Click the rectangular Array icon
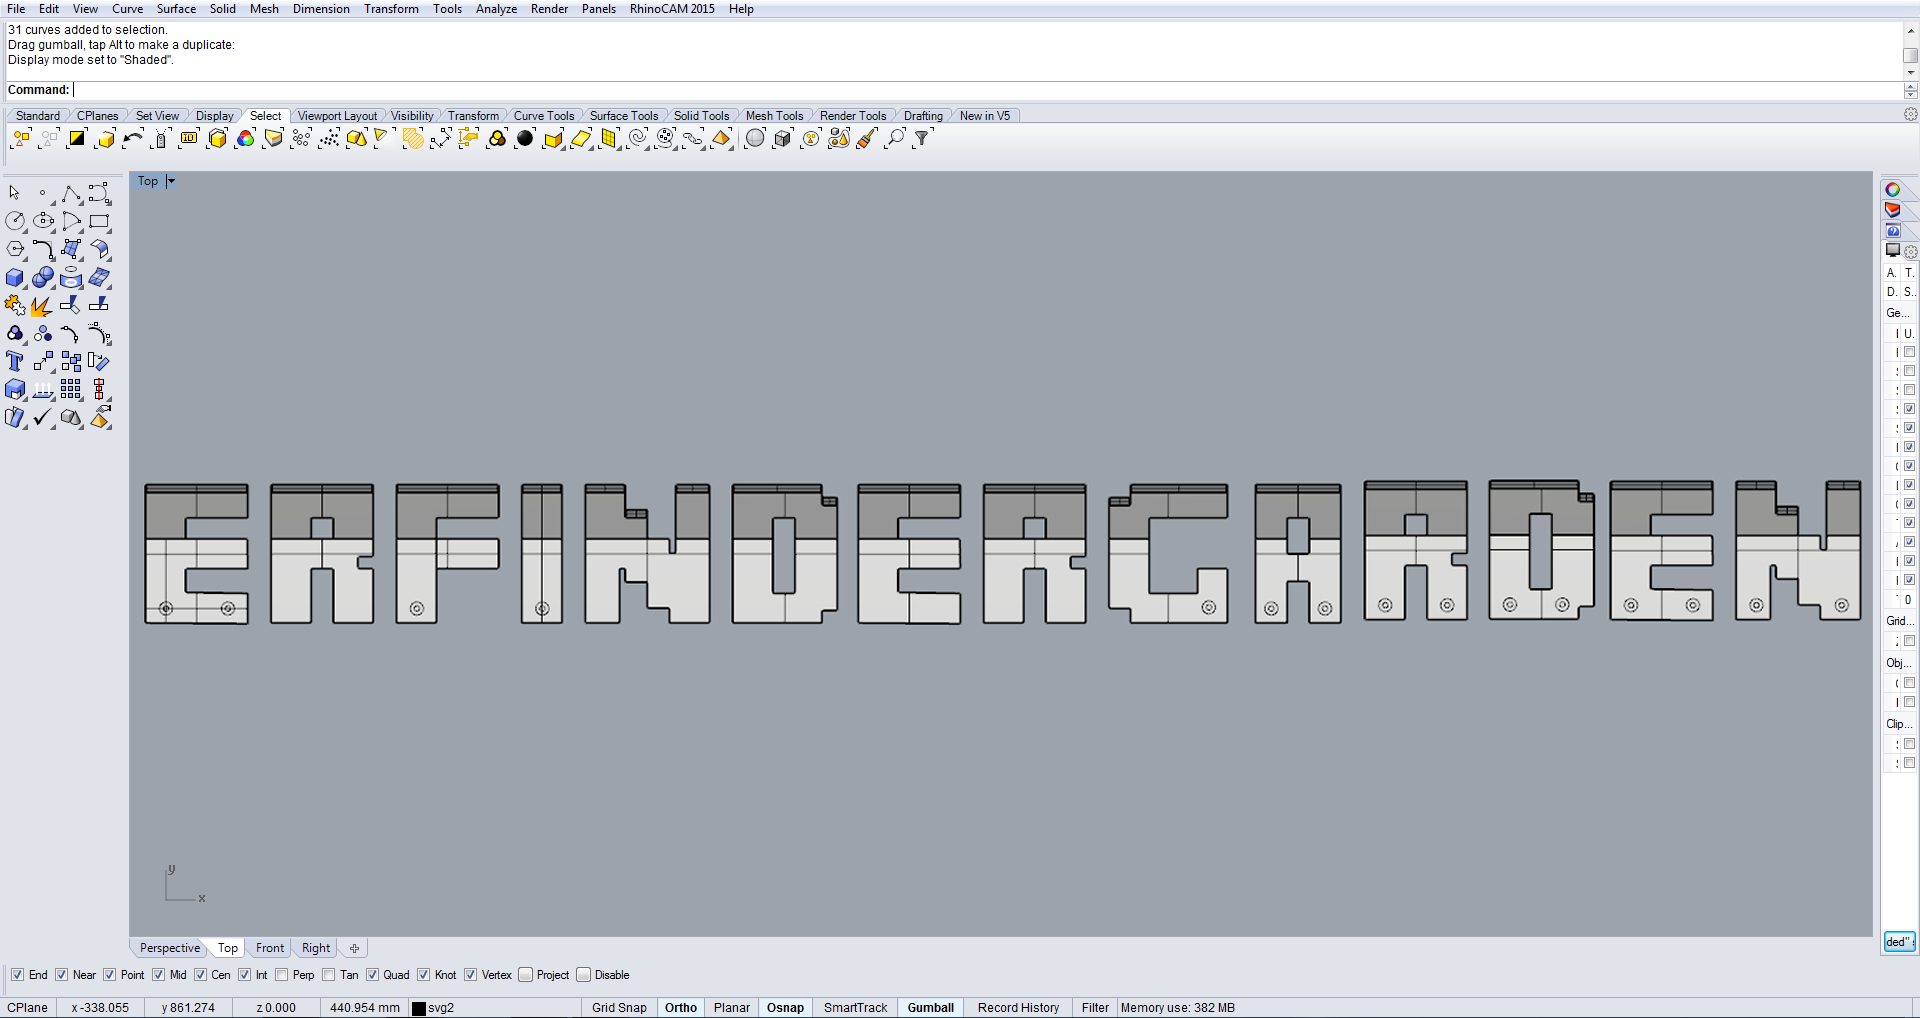Screen dimensions: 1920x1018 click(x=71, y=389)
